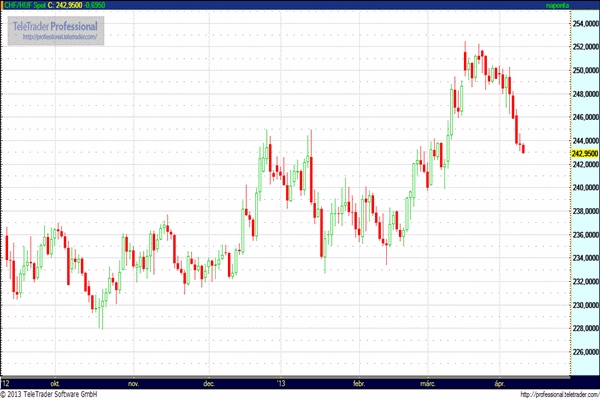Screen dimensions: 600x400
Task: Click the 240,0000 price axis label
Action: tap(584, 188)
